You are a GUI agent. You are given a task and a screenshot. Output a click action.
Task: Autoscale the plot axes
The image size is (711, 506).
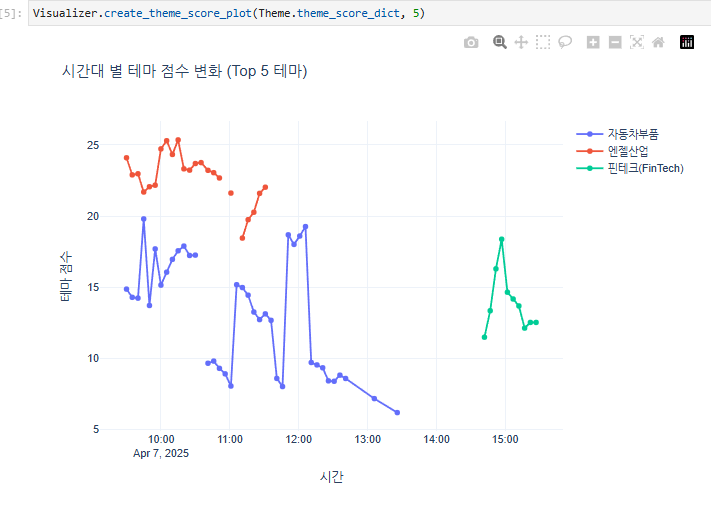[x=637, y=43]
